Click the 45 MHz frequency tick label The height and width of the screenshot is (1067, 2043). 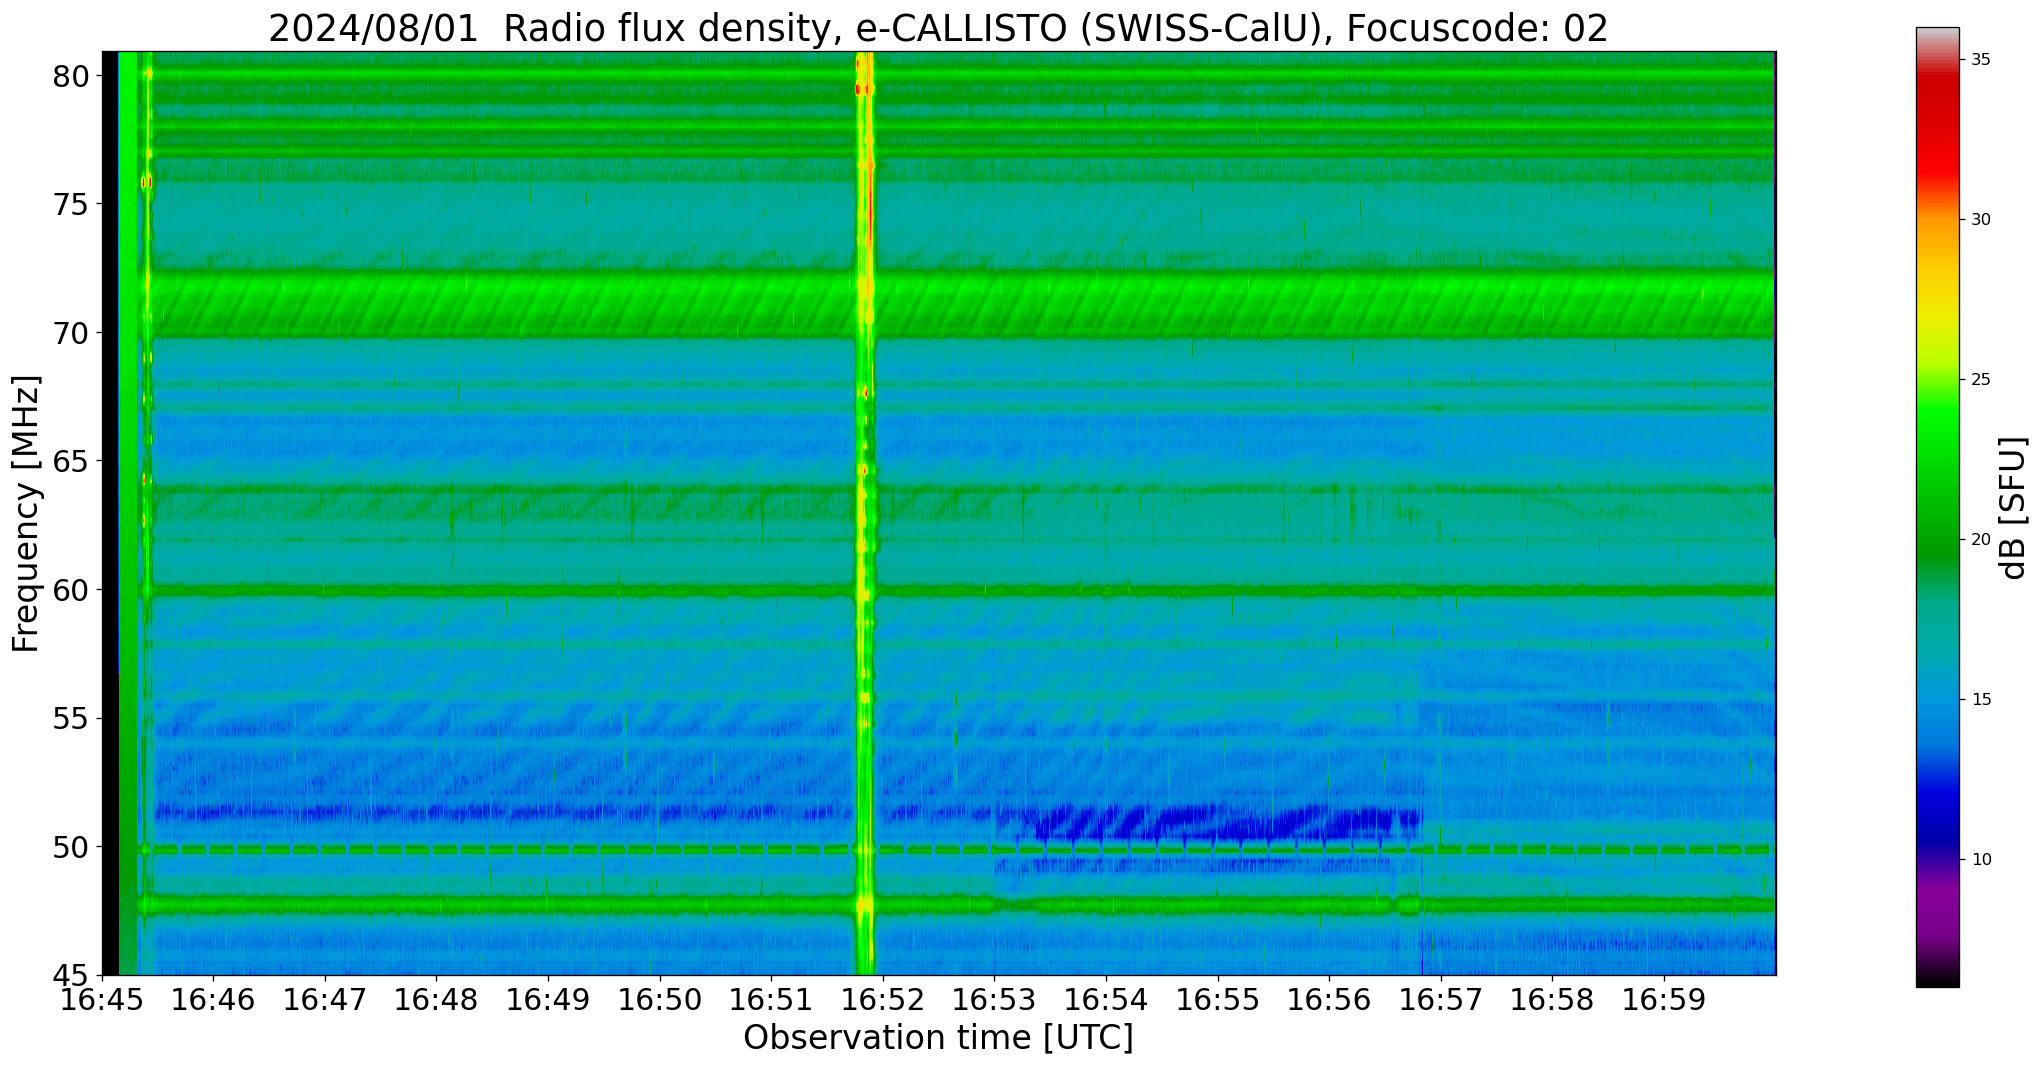tap(71, 976)
